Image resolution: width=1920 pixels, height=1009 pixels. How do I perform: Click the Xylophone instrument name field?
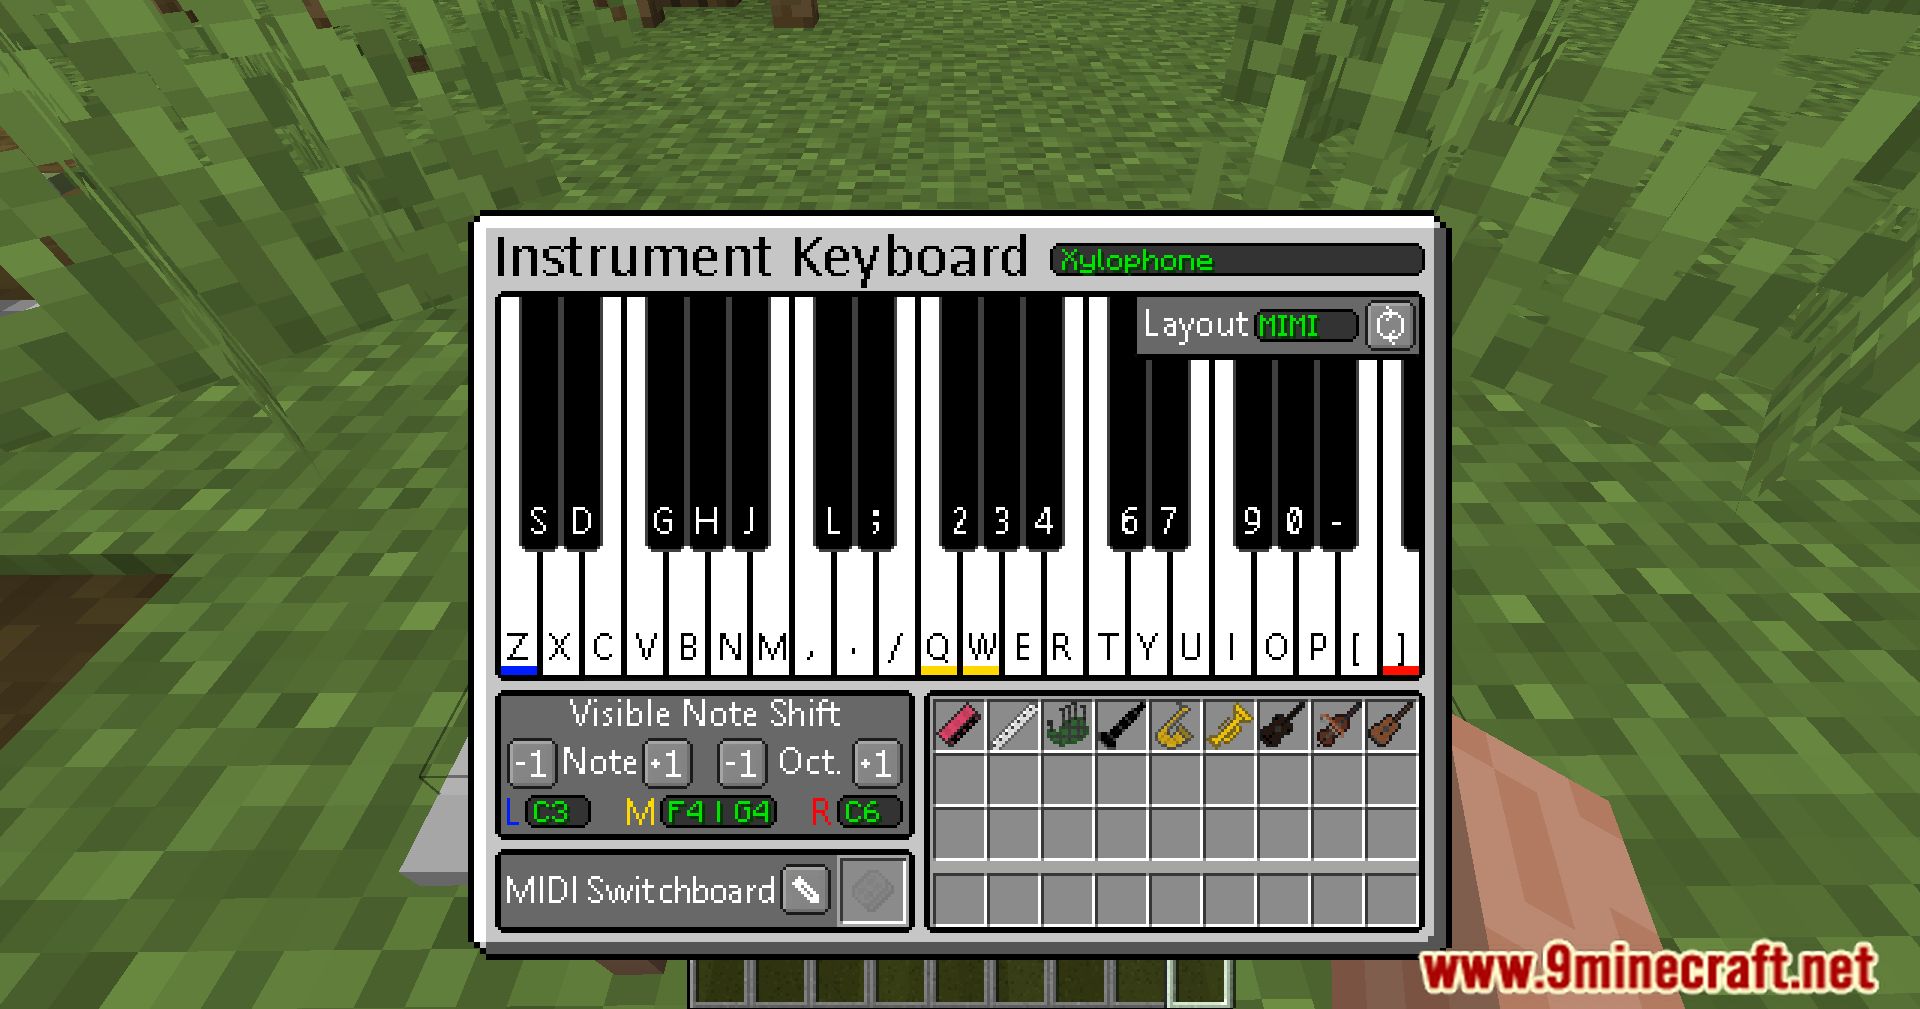pyautogui.click(x=1237, y=260)
